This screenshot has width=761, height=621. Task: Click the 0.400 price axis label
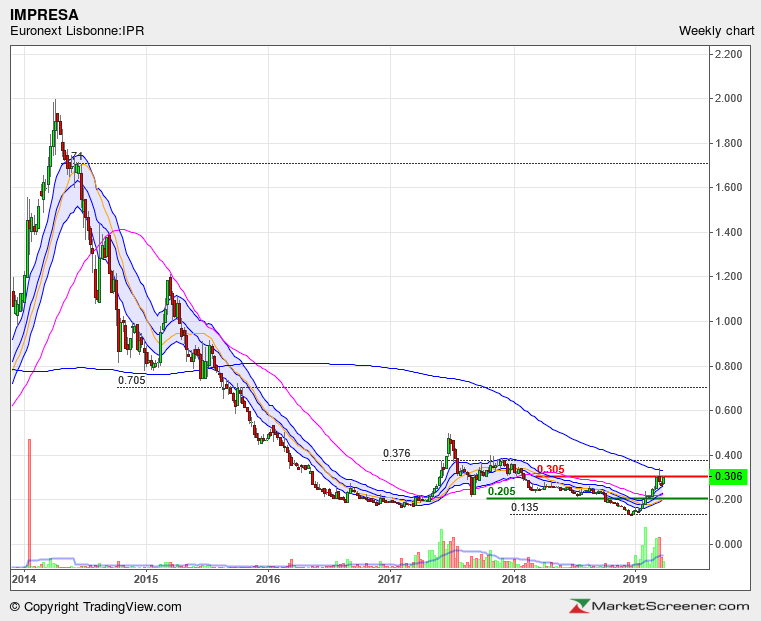click(728, 455)
